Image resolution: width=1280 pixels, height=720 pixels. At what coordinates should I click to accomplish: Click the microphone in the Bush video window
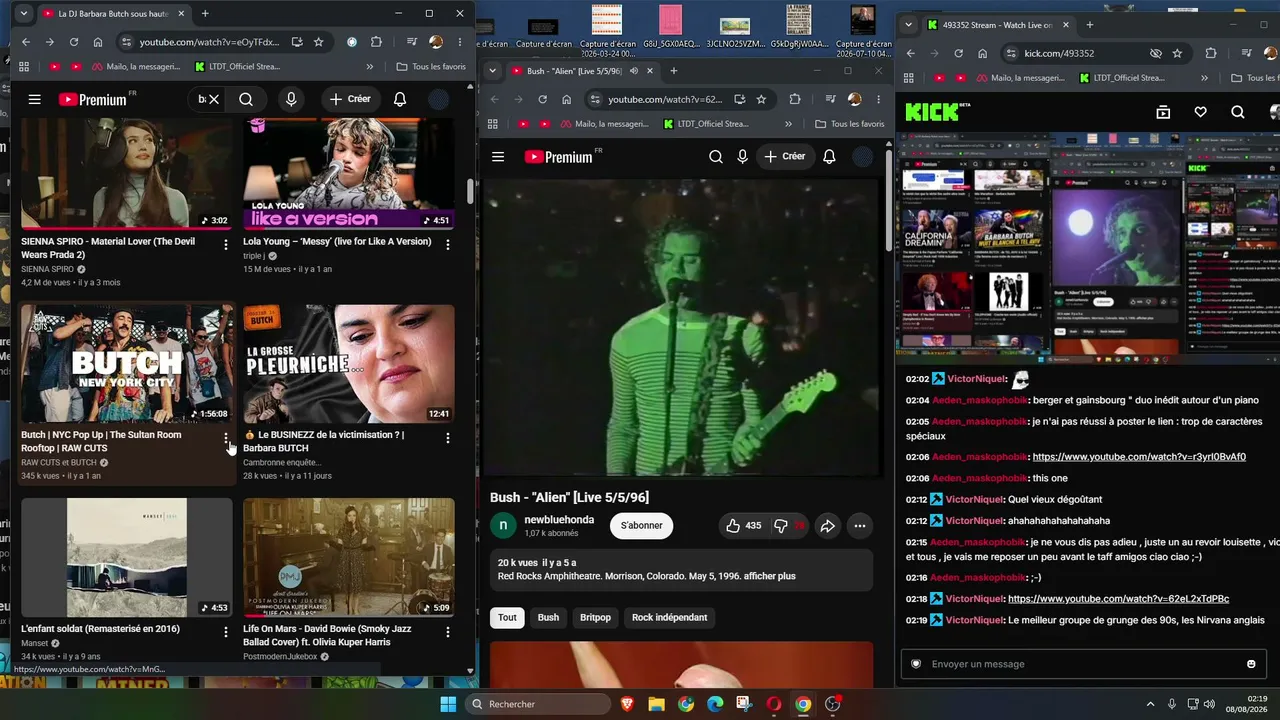(742, 156)
